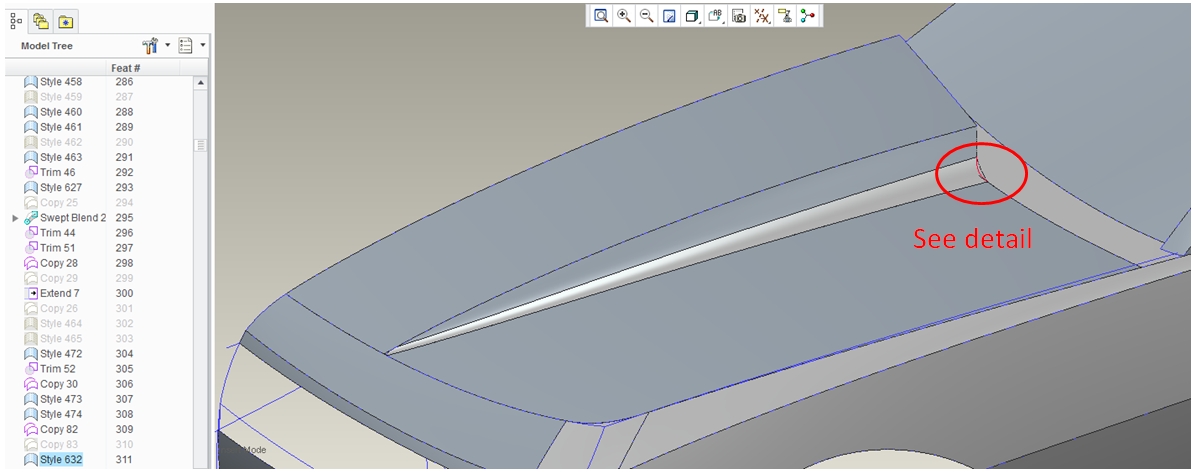Click the suppressed Style 459 icon

pos(30,97)
